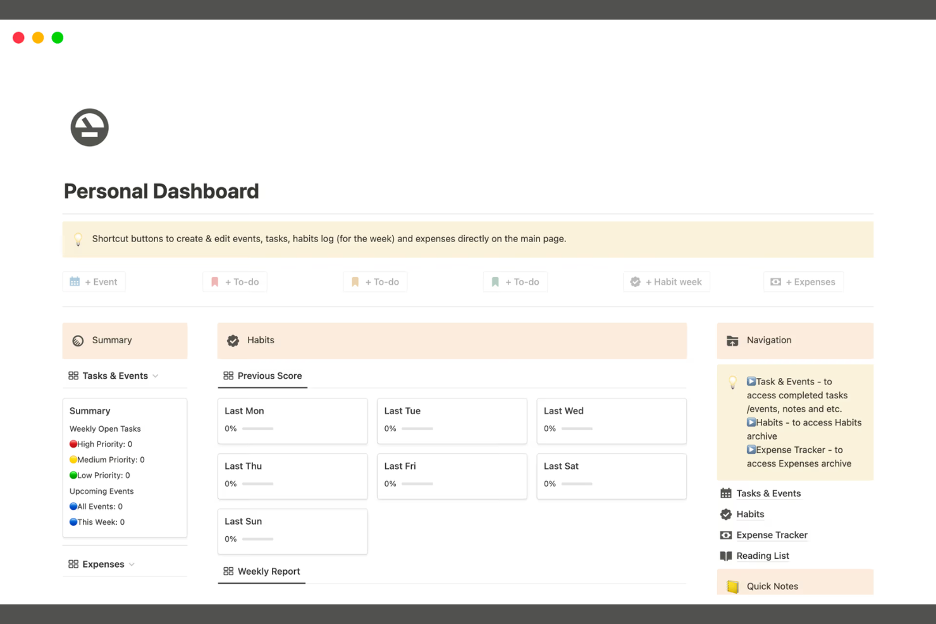Open the Weekly Report section
Viewport: 936px width, 624px height.
click(x=261, y=570)
